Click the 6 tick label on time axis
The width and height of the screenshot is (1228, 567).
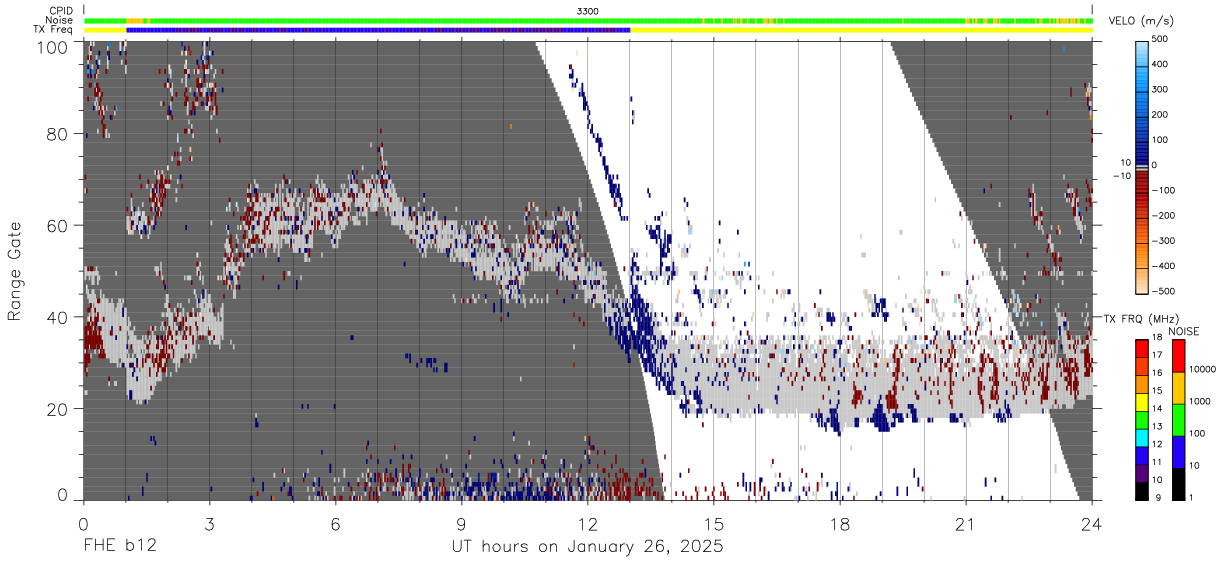point(335,524)
